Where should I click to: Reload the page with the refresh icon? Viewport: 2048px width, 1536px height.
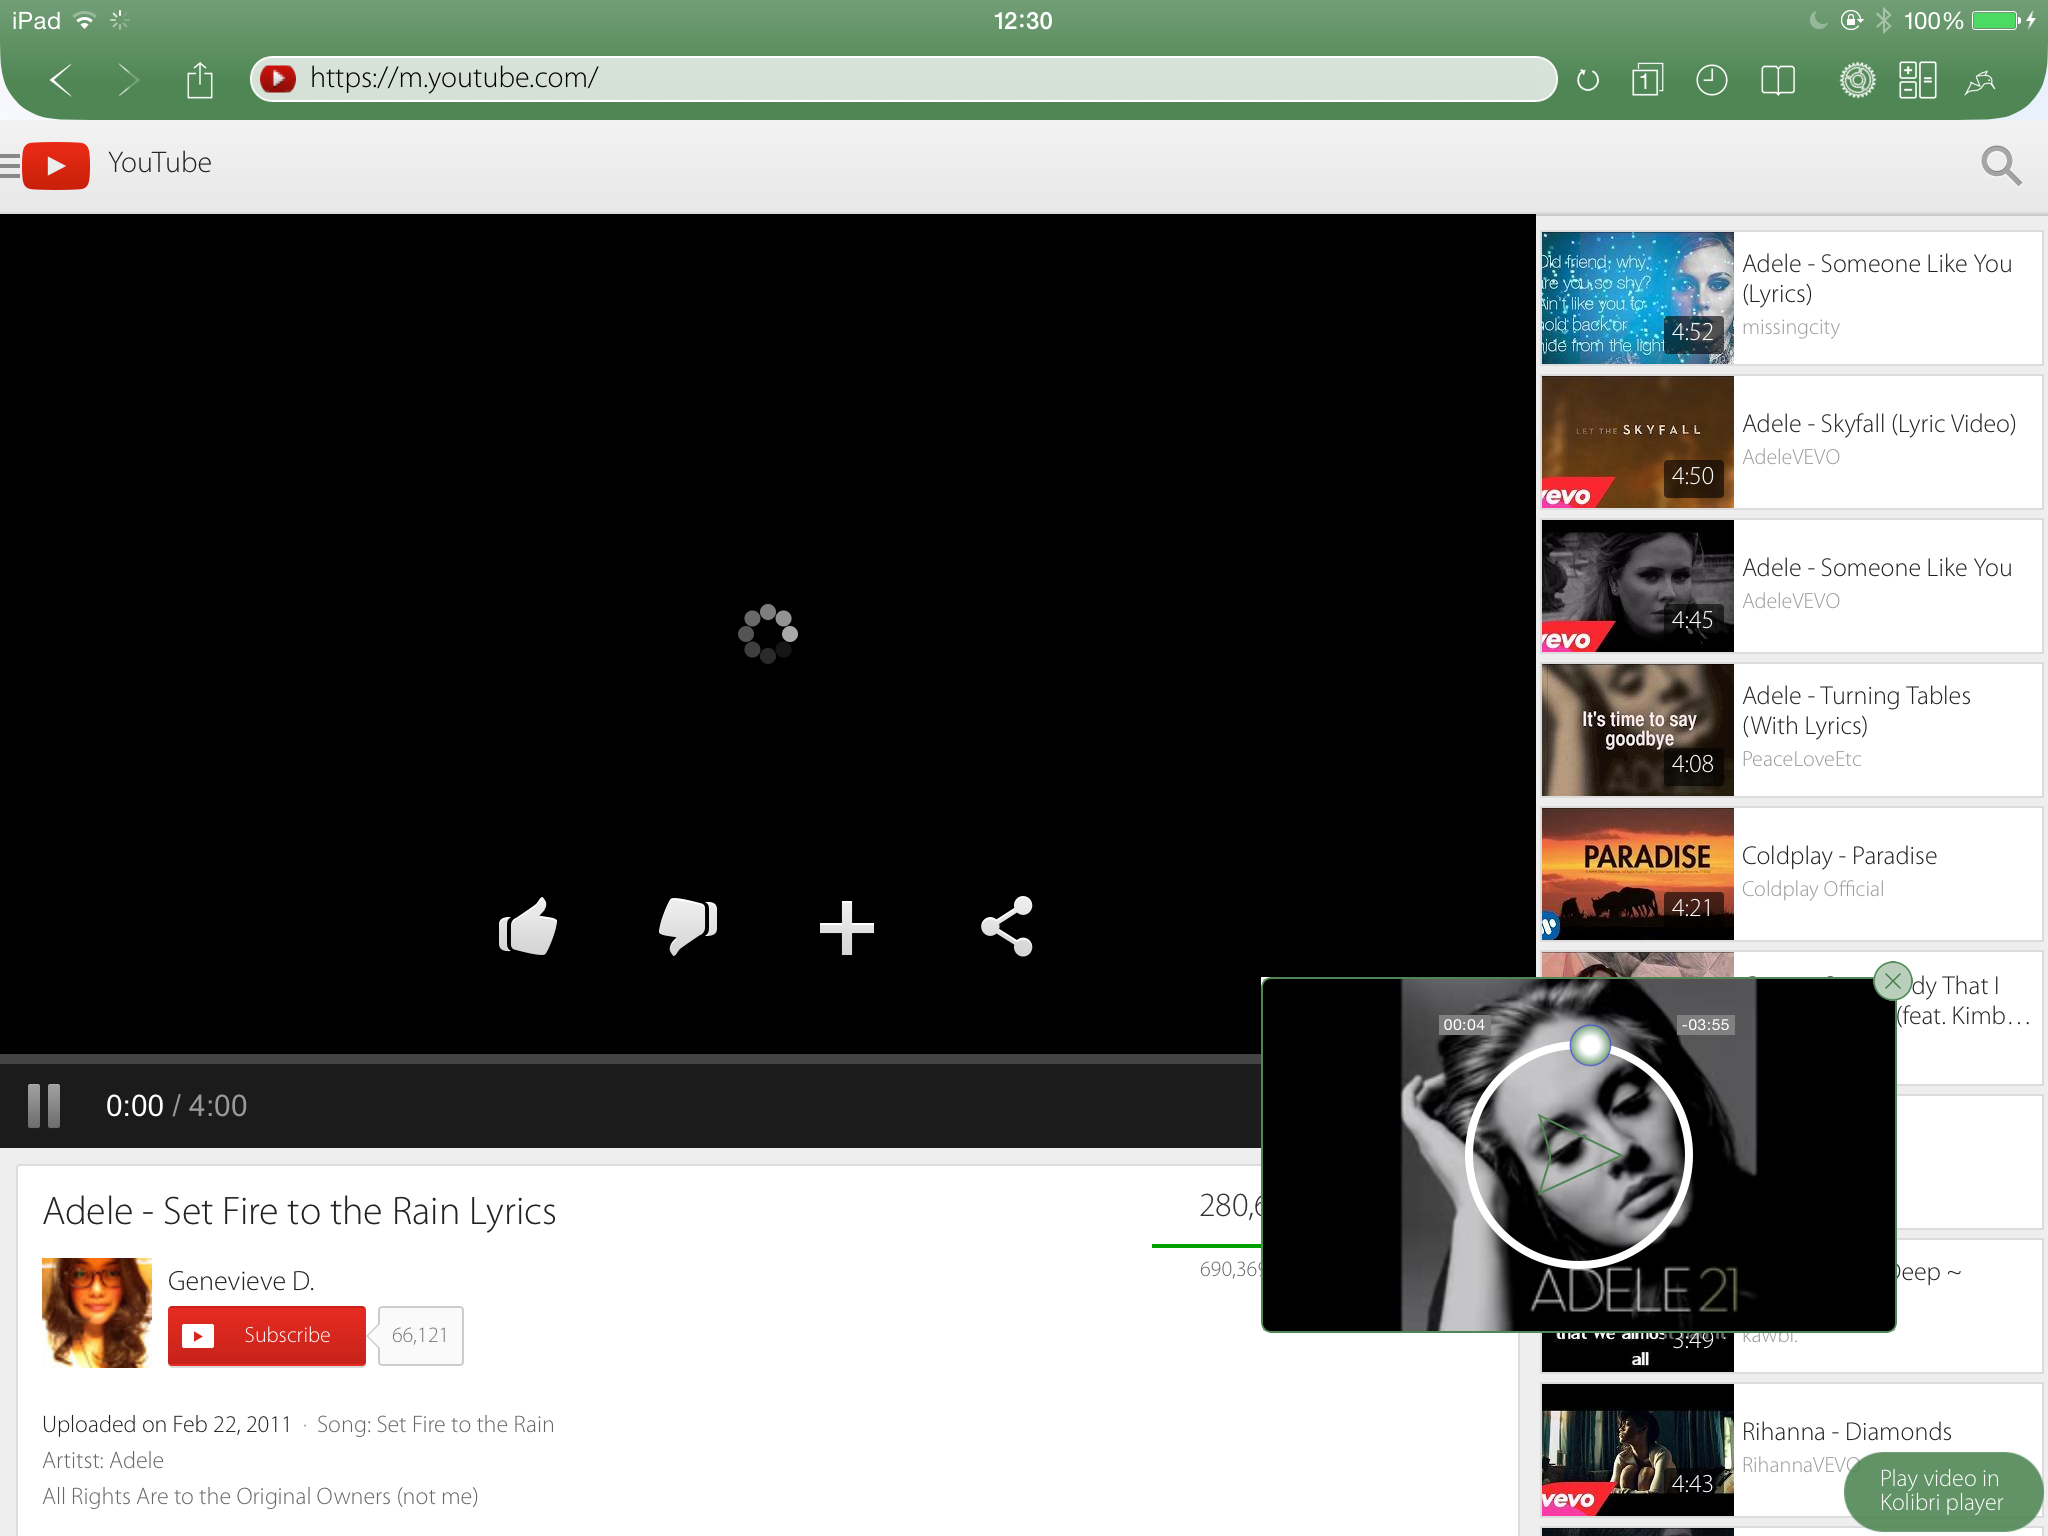point(1588,80)
